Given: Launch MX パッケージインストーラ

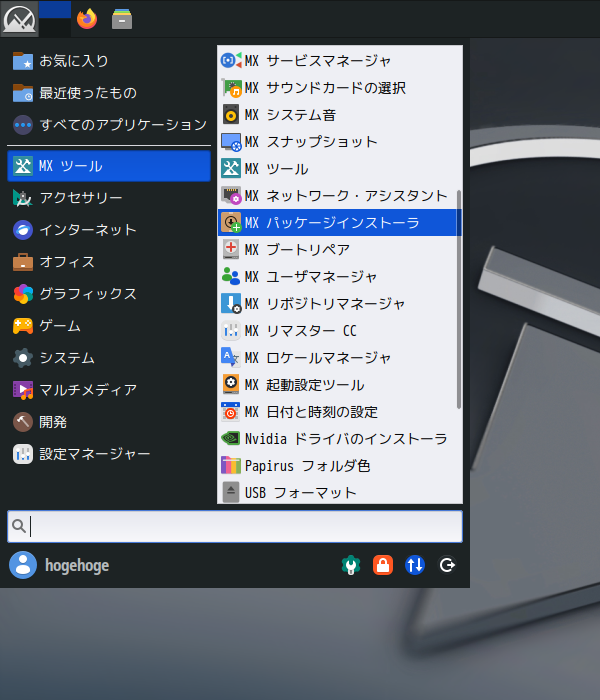Looking at the screenshot, I should pyautogui.click(x=331, y=222).
